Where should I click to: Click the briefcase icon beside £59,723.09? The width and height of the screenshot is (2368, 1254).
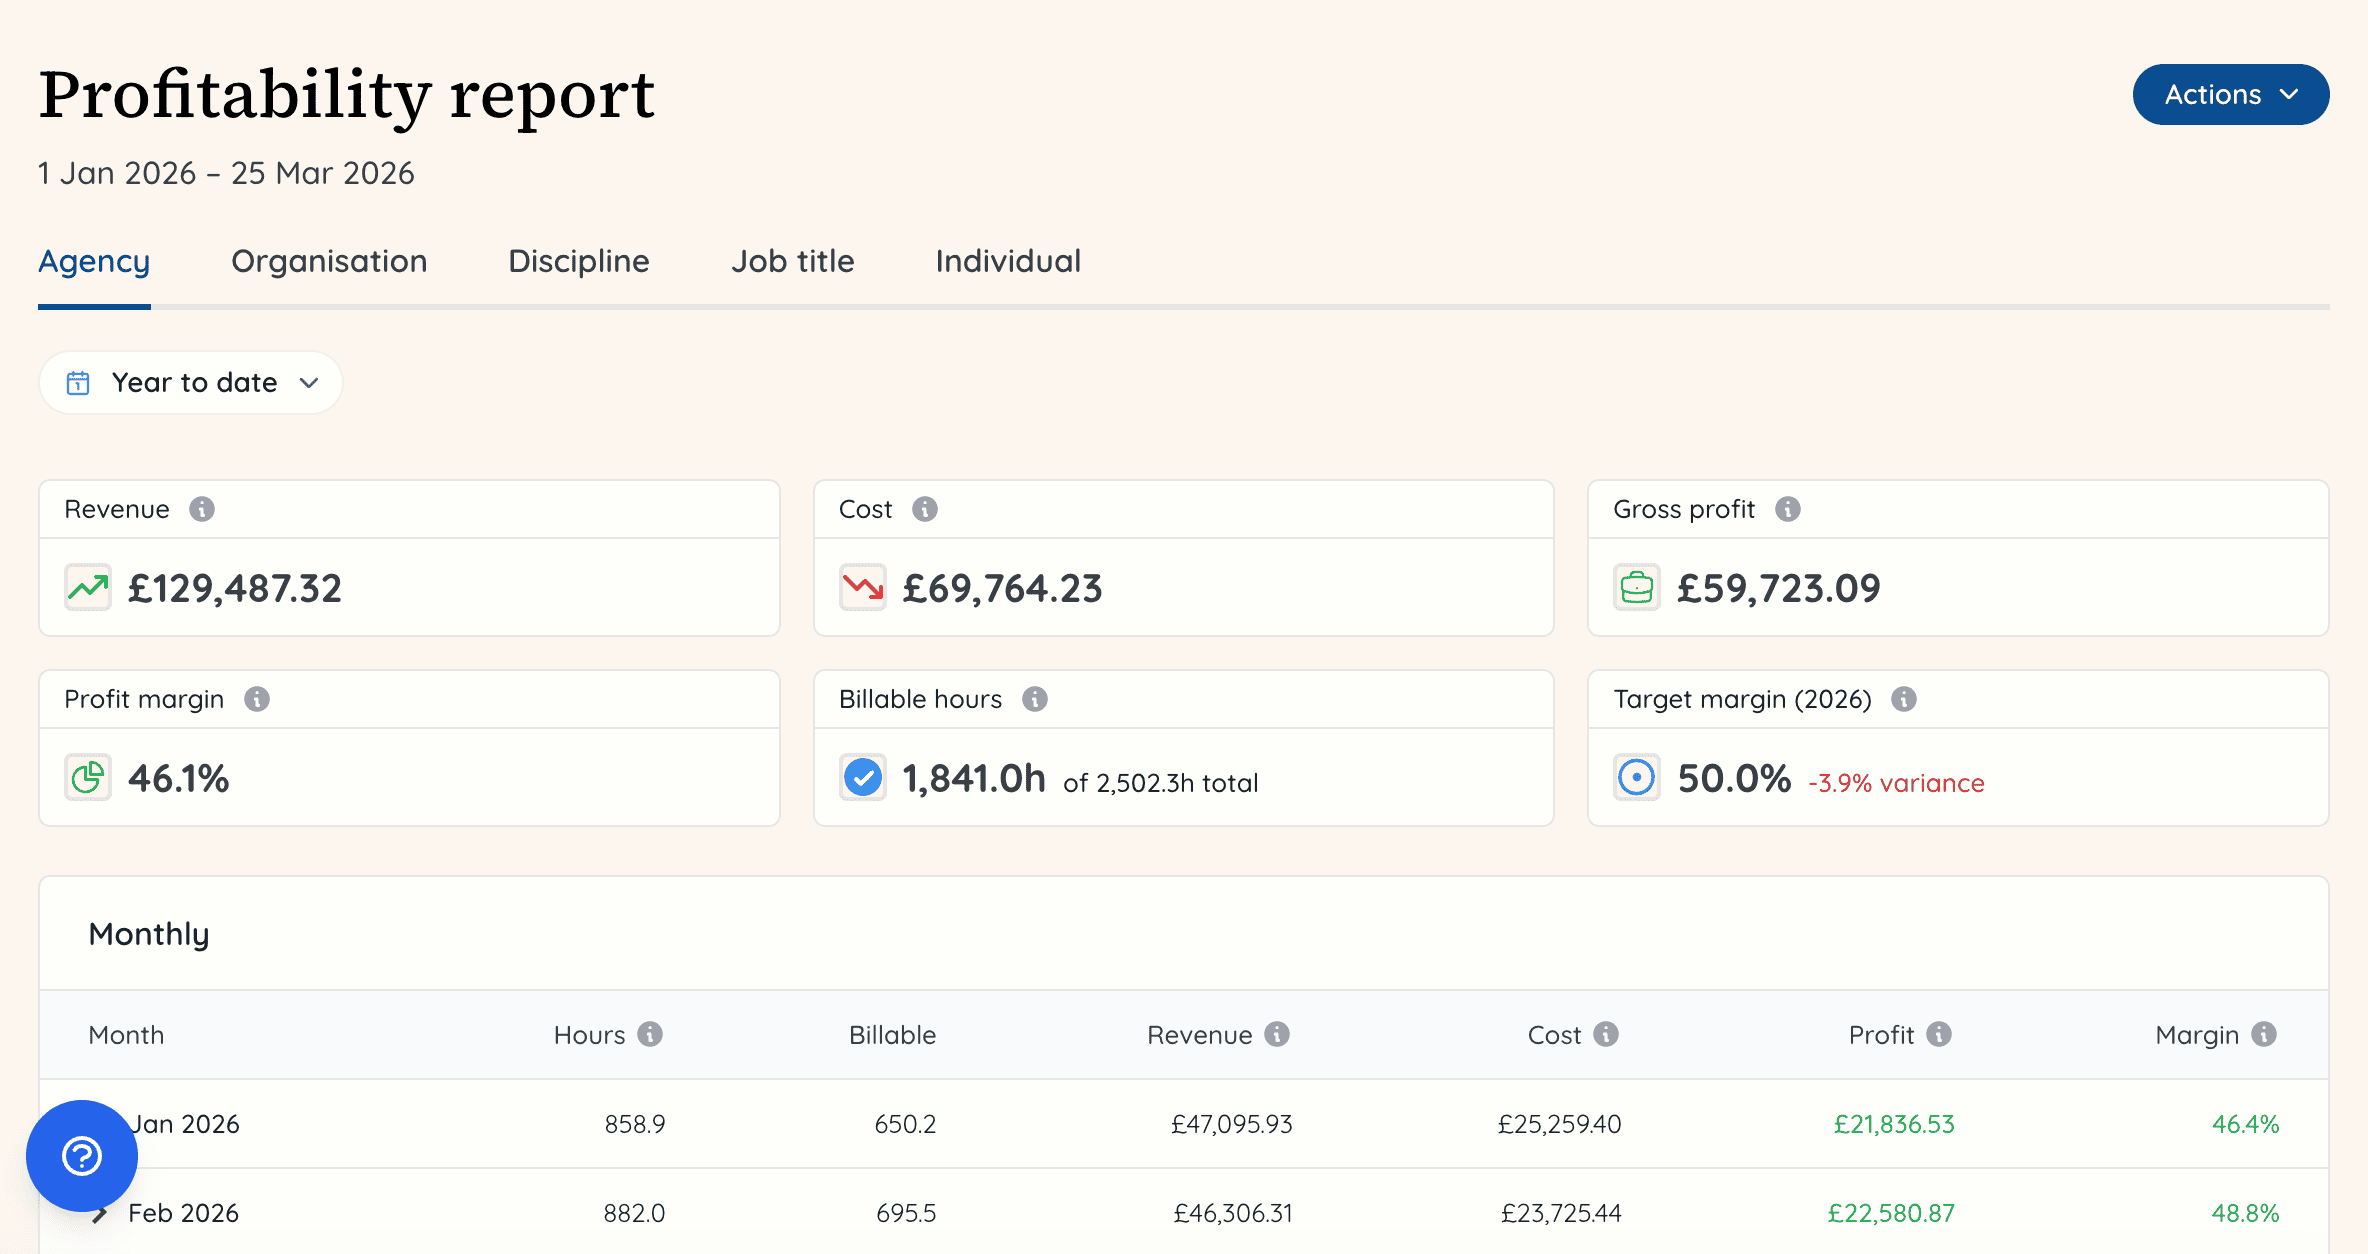pyautogui.click(x=1636, y=587)
